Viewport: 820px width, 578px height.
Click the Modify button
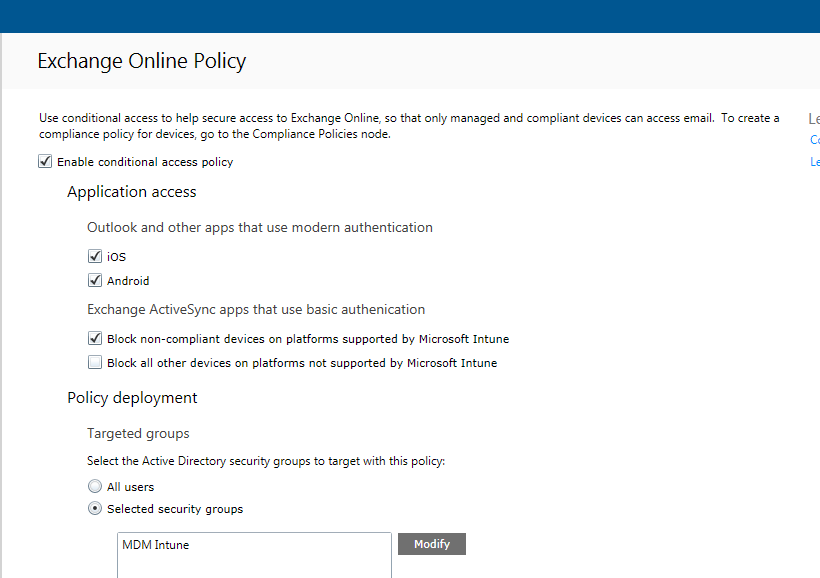click(431, 543)
